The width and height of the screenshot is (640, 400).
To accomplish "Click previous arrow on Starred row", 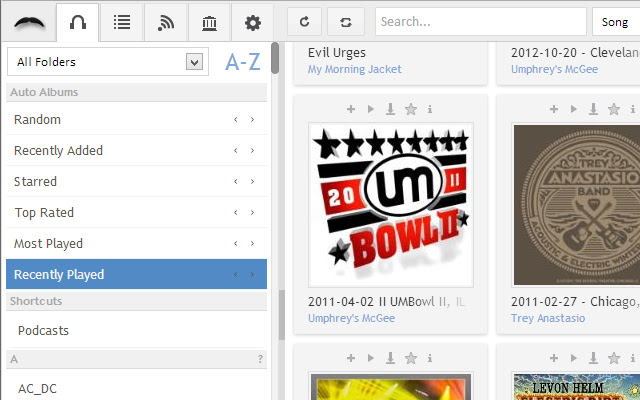I will click(236, 182).
